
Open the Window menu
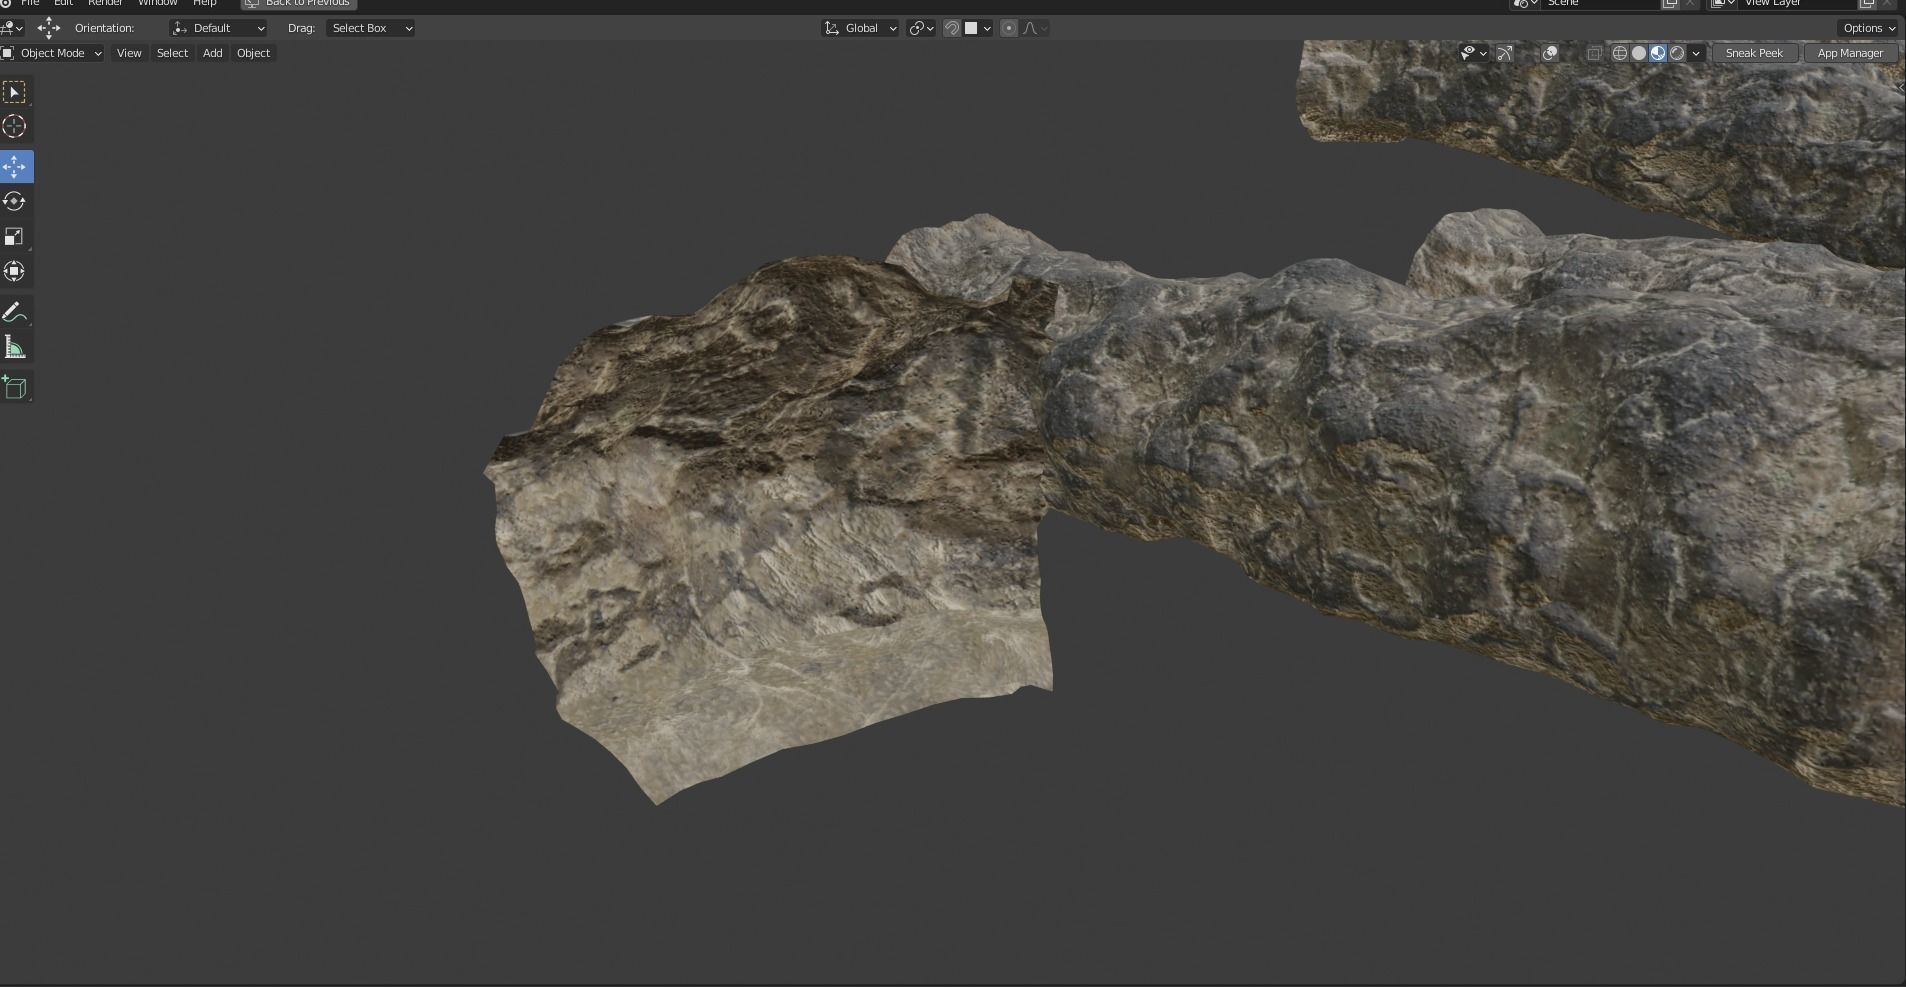coord(157,4)
